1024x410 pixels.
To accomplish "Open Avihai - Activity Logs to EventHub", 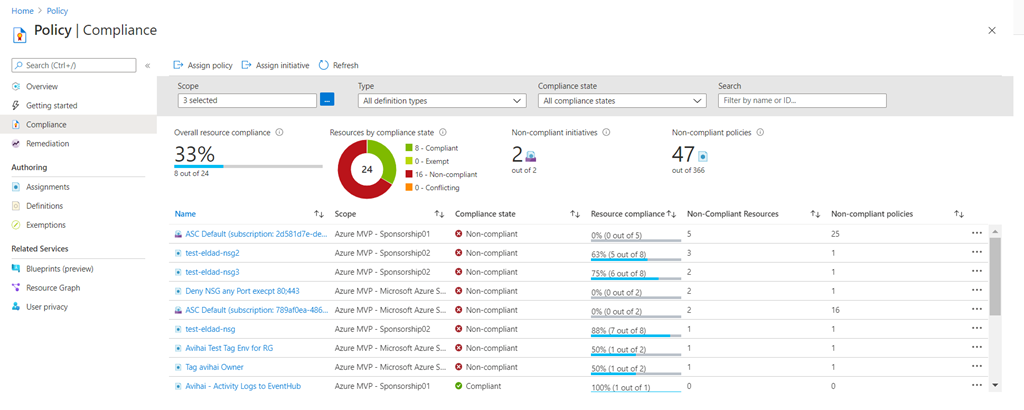I will pyautogui.click(x=243, y=386).
